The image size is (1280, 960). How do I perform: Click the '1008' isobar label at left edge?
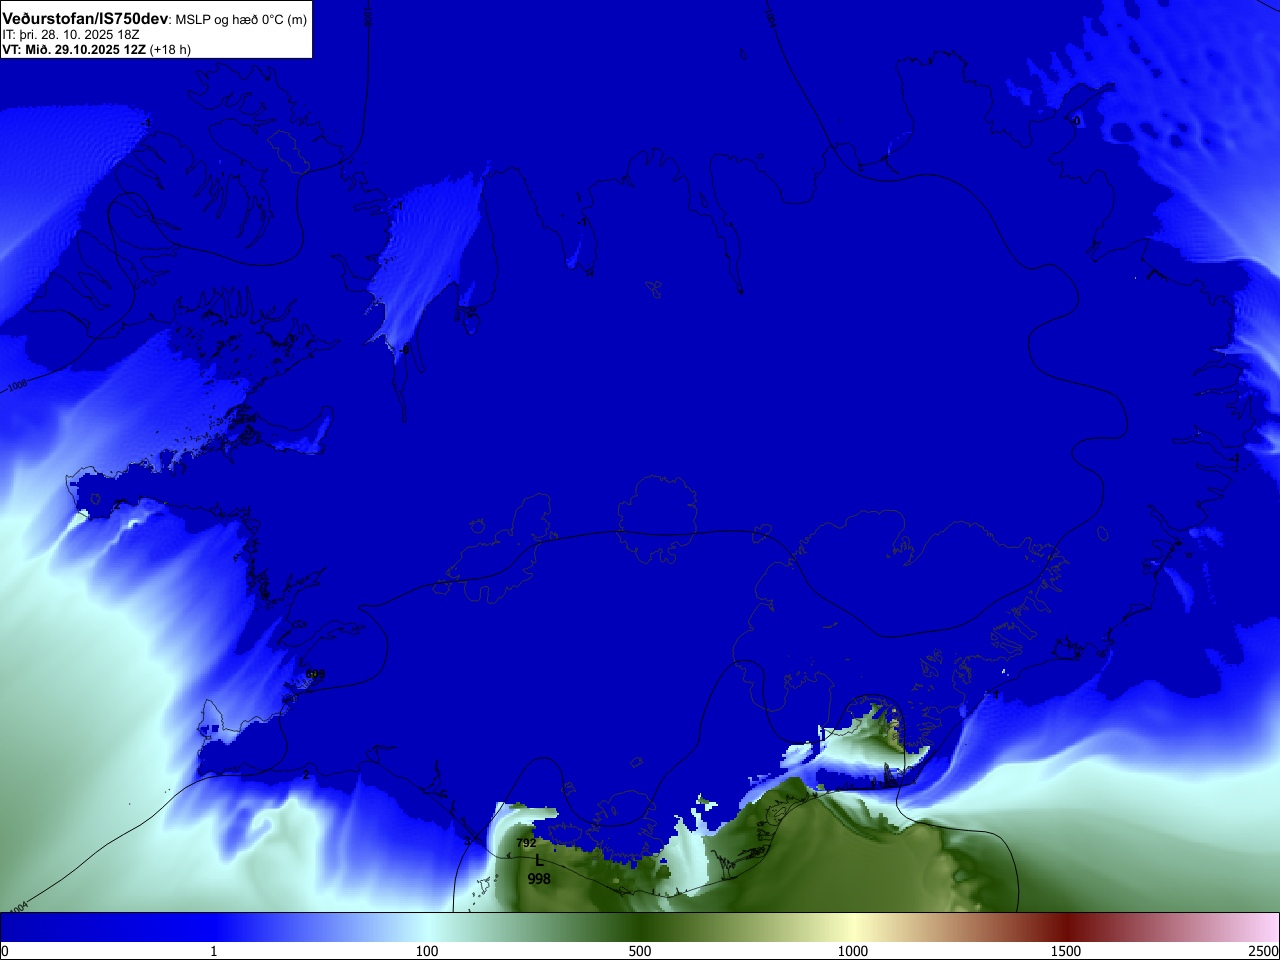pyautogui.click(x=17, y=385)
